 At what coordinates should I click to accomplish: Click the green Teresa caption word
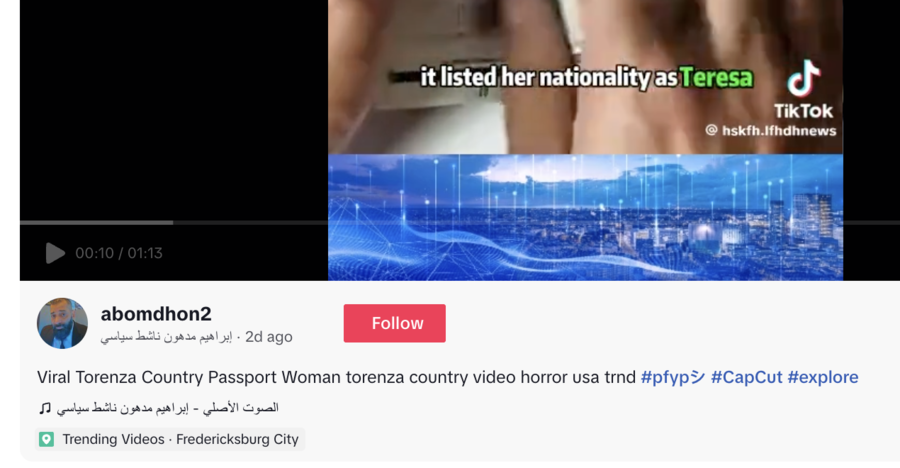(716, 78)
